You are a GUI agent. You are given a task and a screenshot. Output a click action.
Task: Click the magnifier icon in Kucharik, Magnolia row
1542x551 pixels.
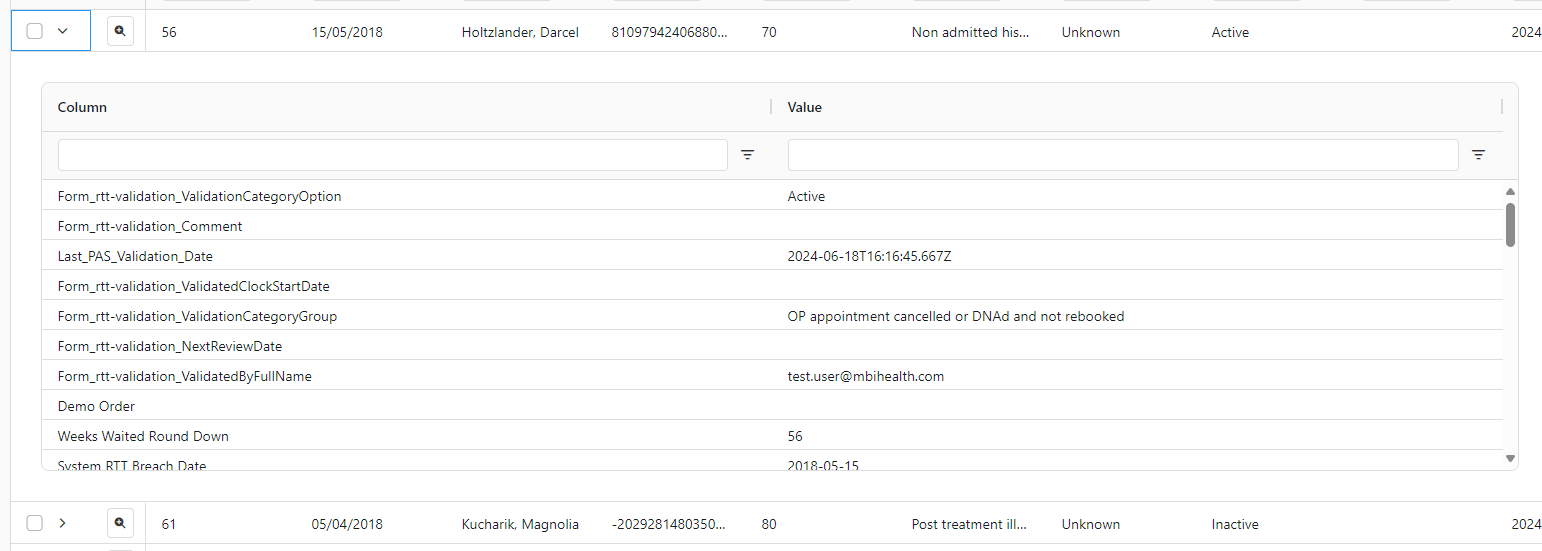(x=120, y=523)
